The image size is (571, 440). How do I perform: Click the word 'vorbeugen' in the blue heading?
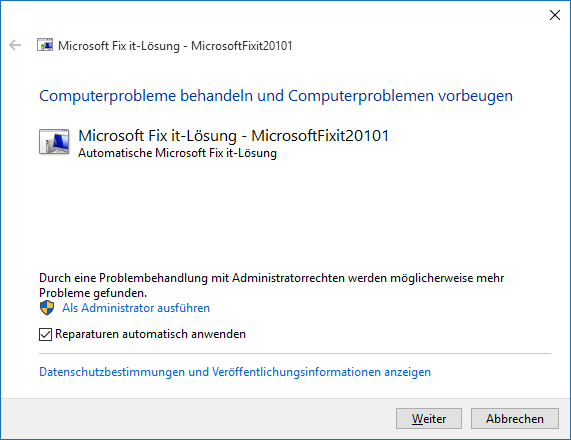pyautogui.click(x=475, y=96)
